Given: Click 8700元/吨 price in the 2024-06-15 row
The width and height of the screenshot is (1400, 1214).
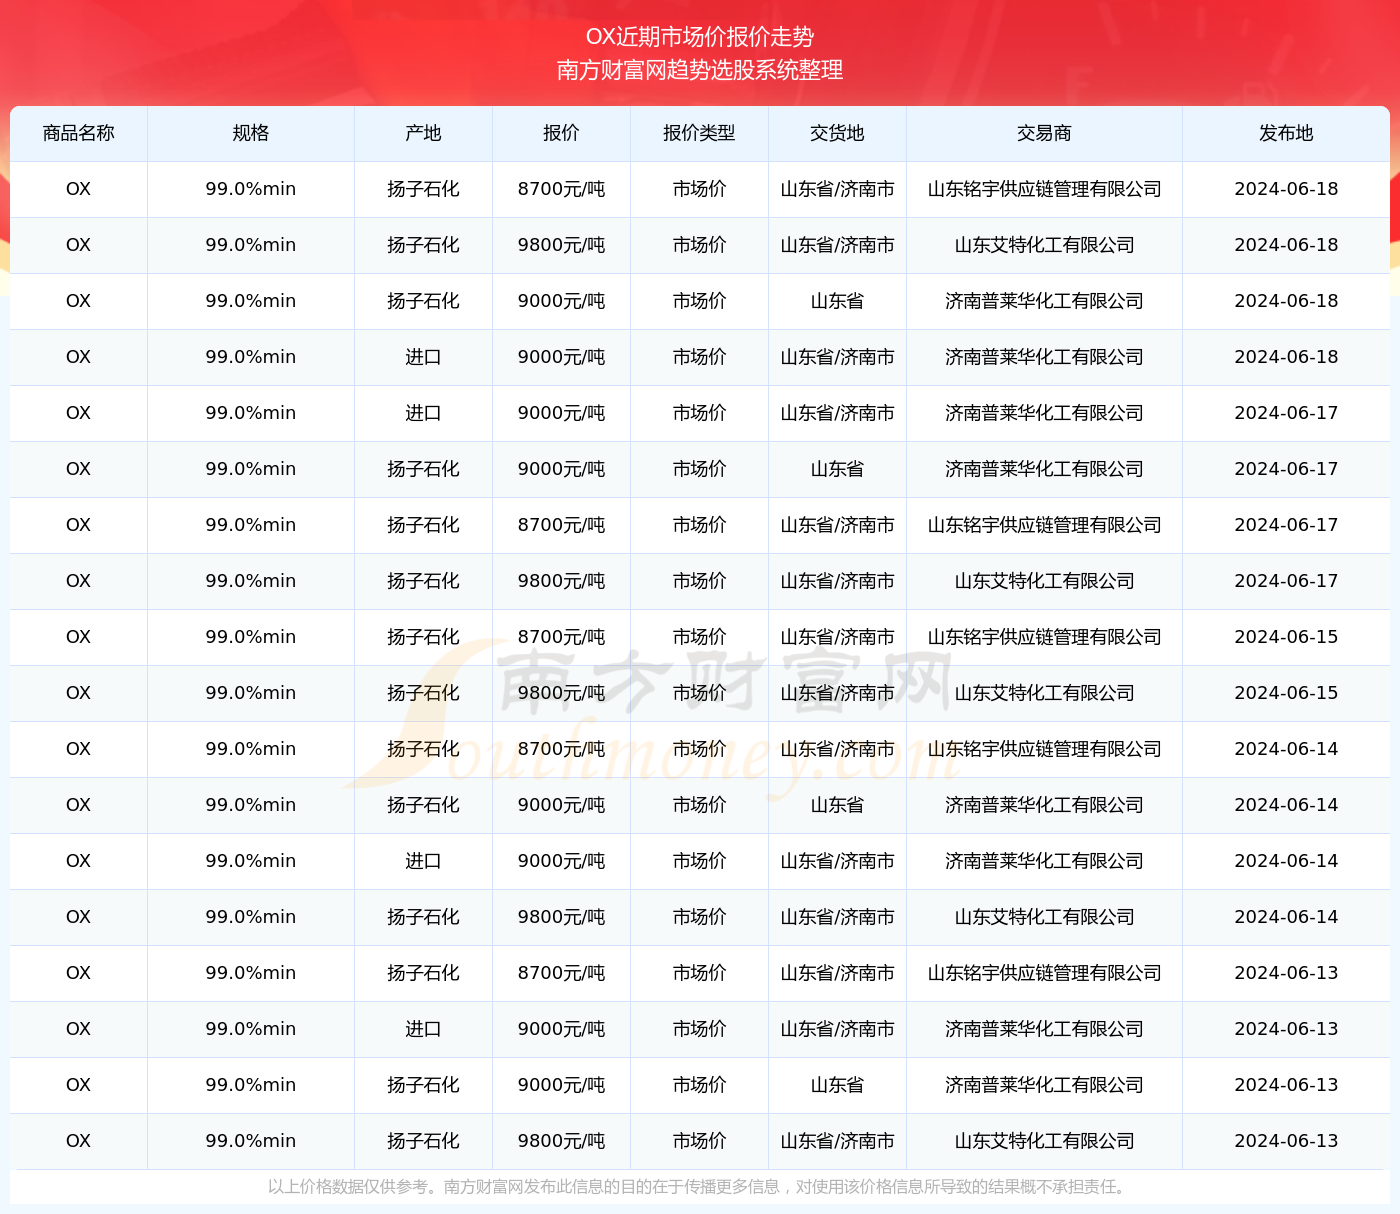Looking at the screenshot, I should [x=561, y=637].
